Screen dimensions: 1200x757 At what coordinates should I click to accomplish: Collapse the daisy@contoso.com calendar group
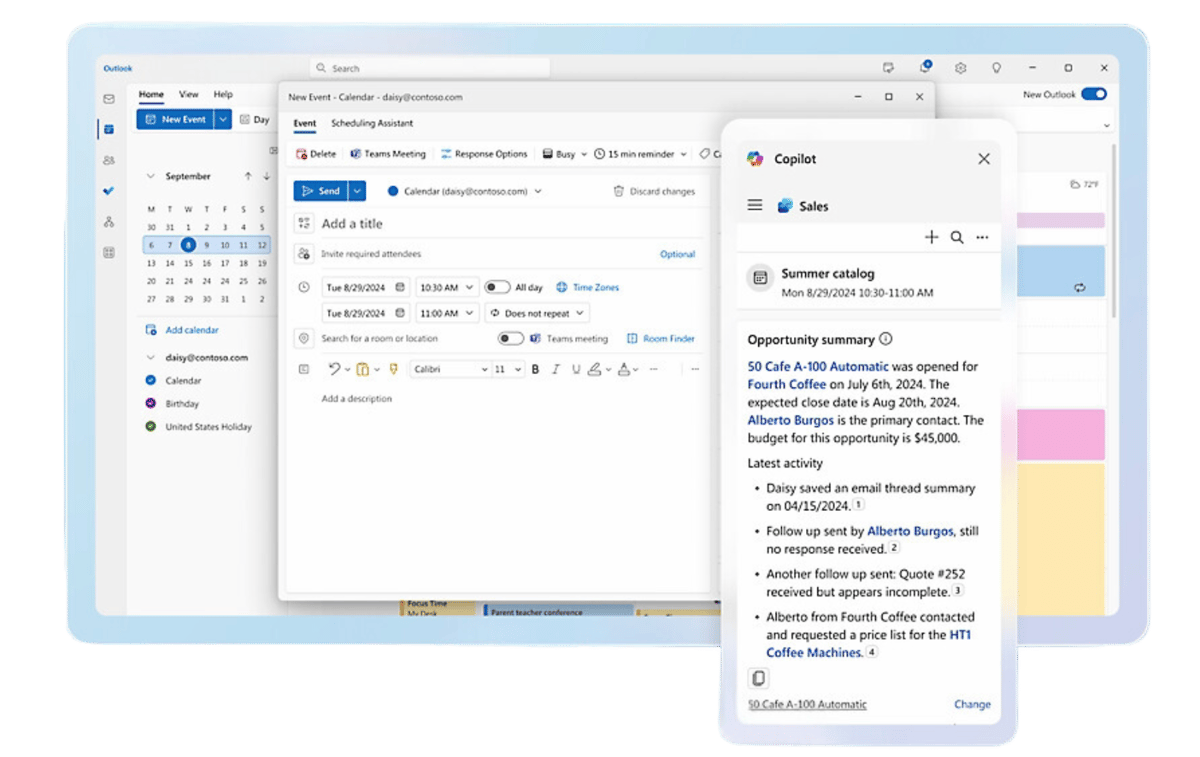click(150, 357)
